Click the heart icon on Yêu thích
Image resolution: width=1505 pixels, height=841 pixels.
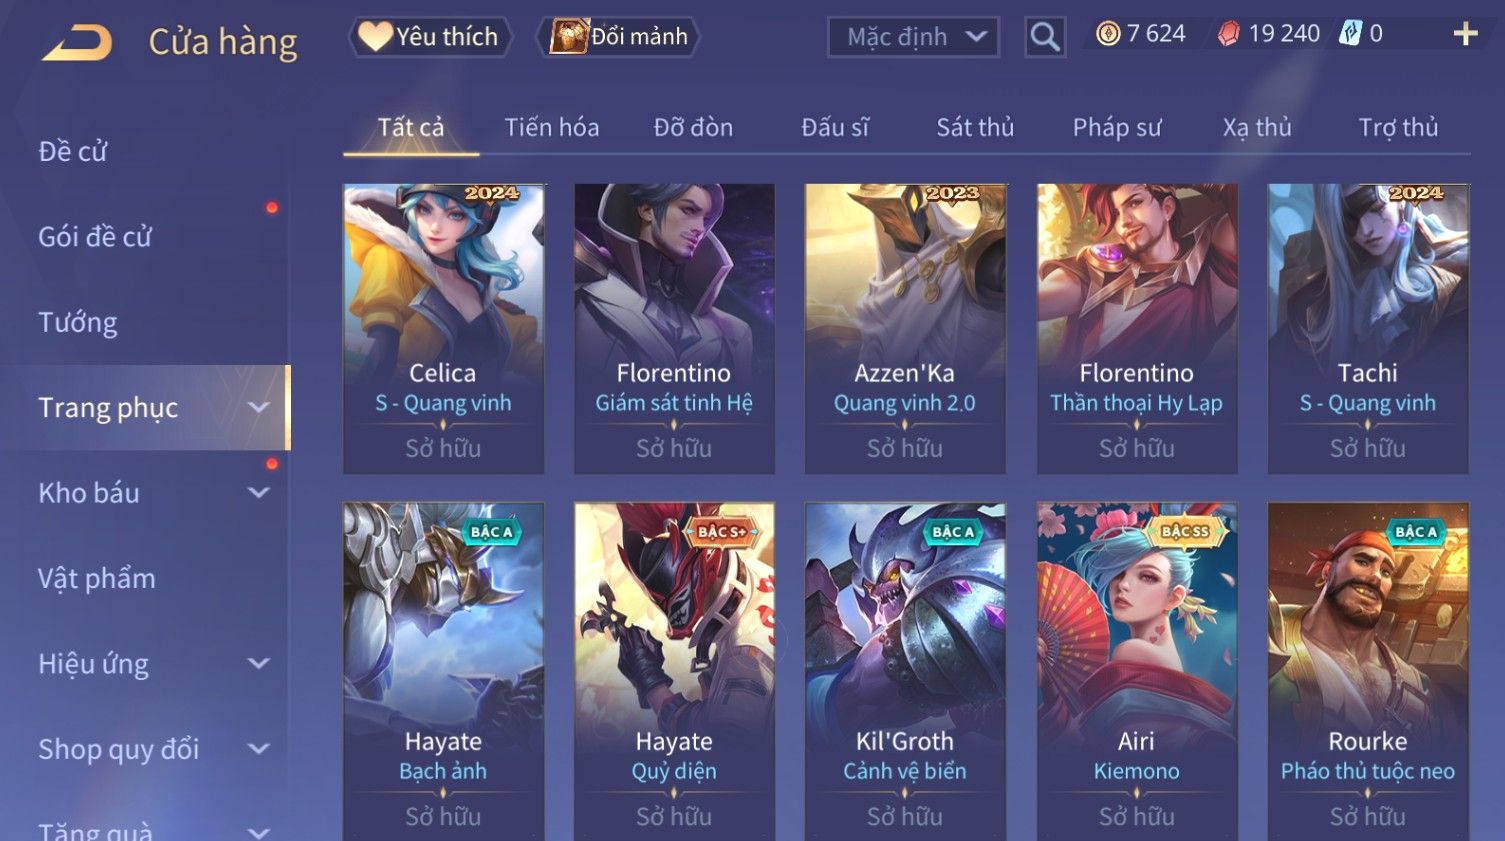[375, 36]
